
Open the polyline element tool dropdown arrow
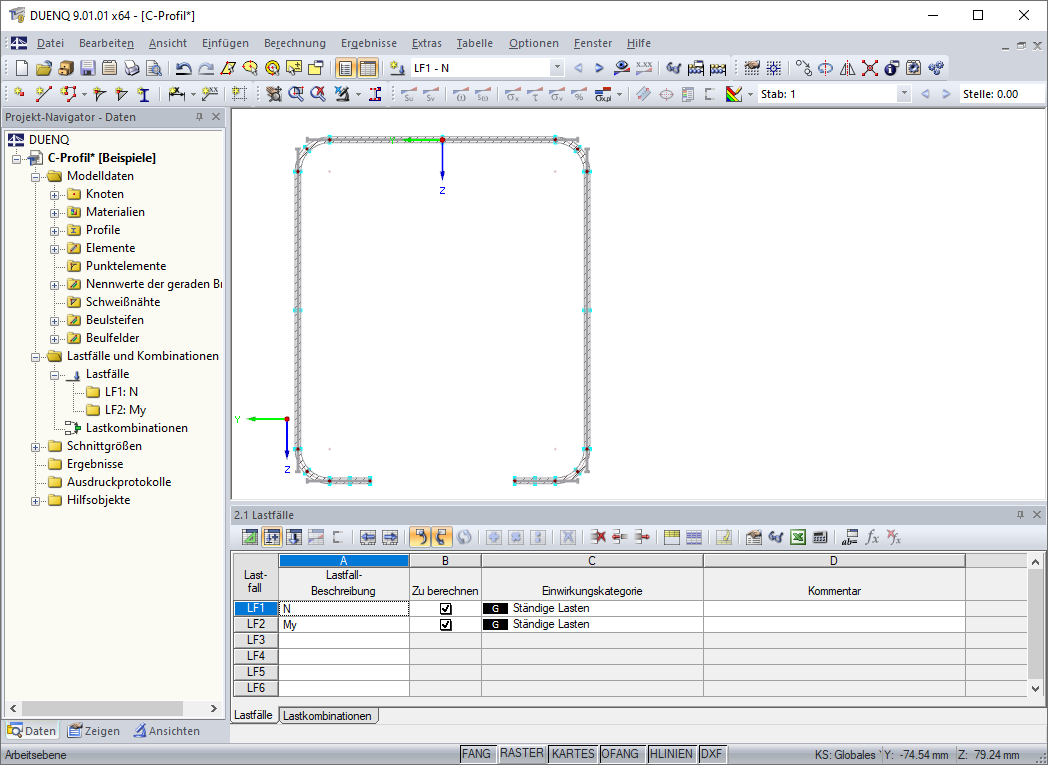[x=84, y=94]
